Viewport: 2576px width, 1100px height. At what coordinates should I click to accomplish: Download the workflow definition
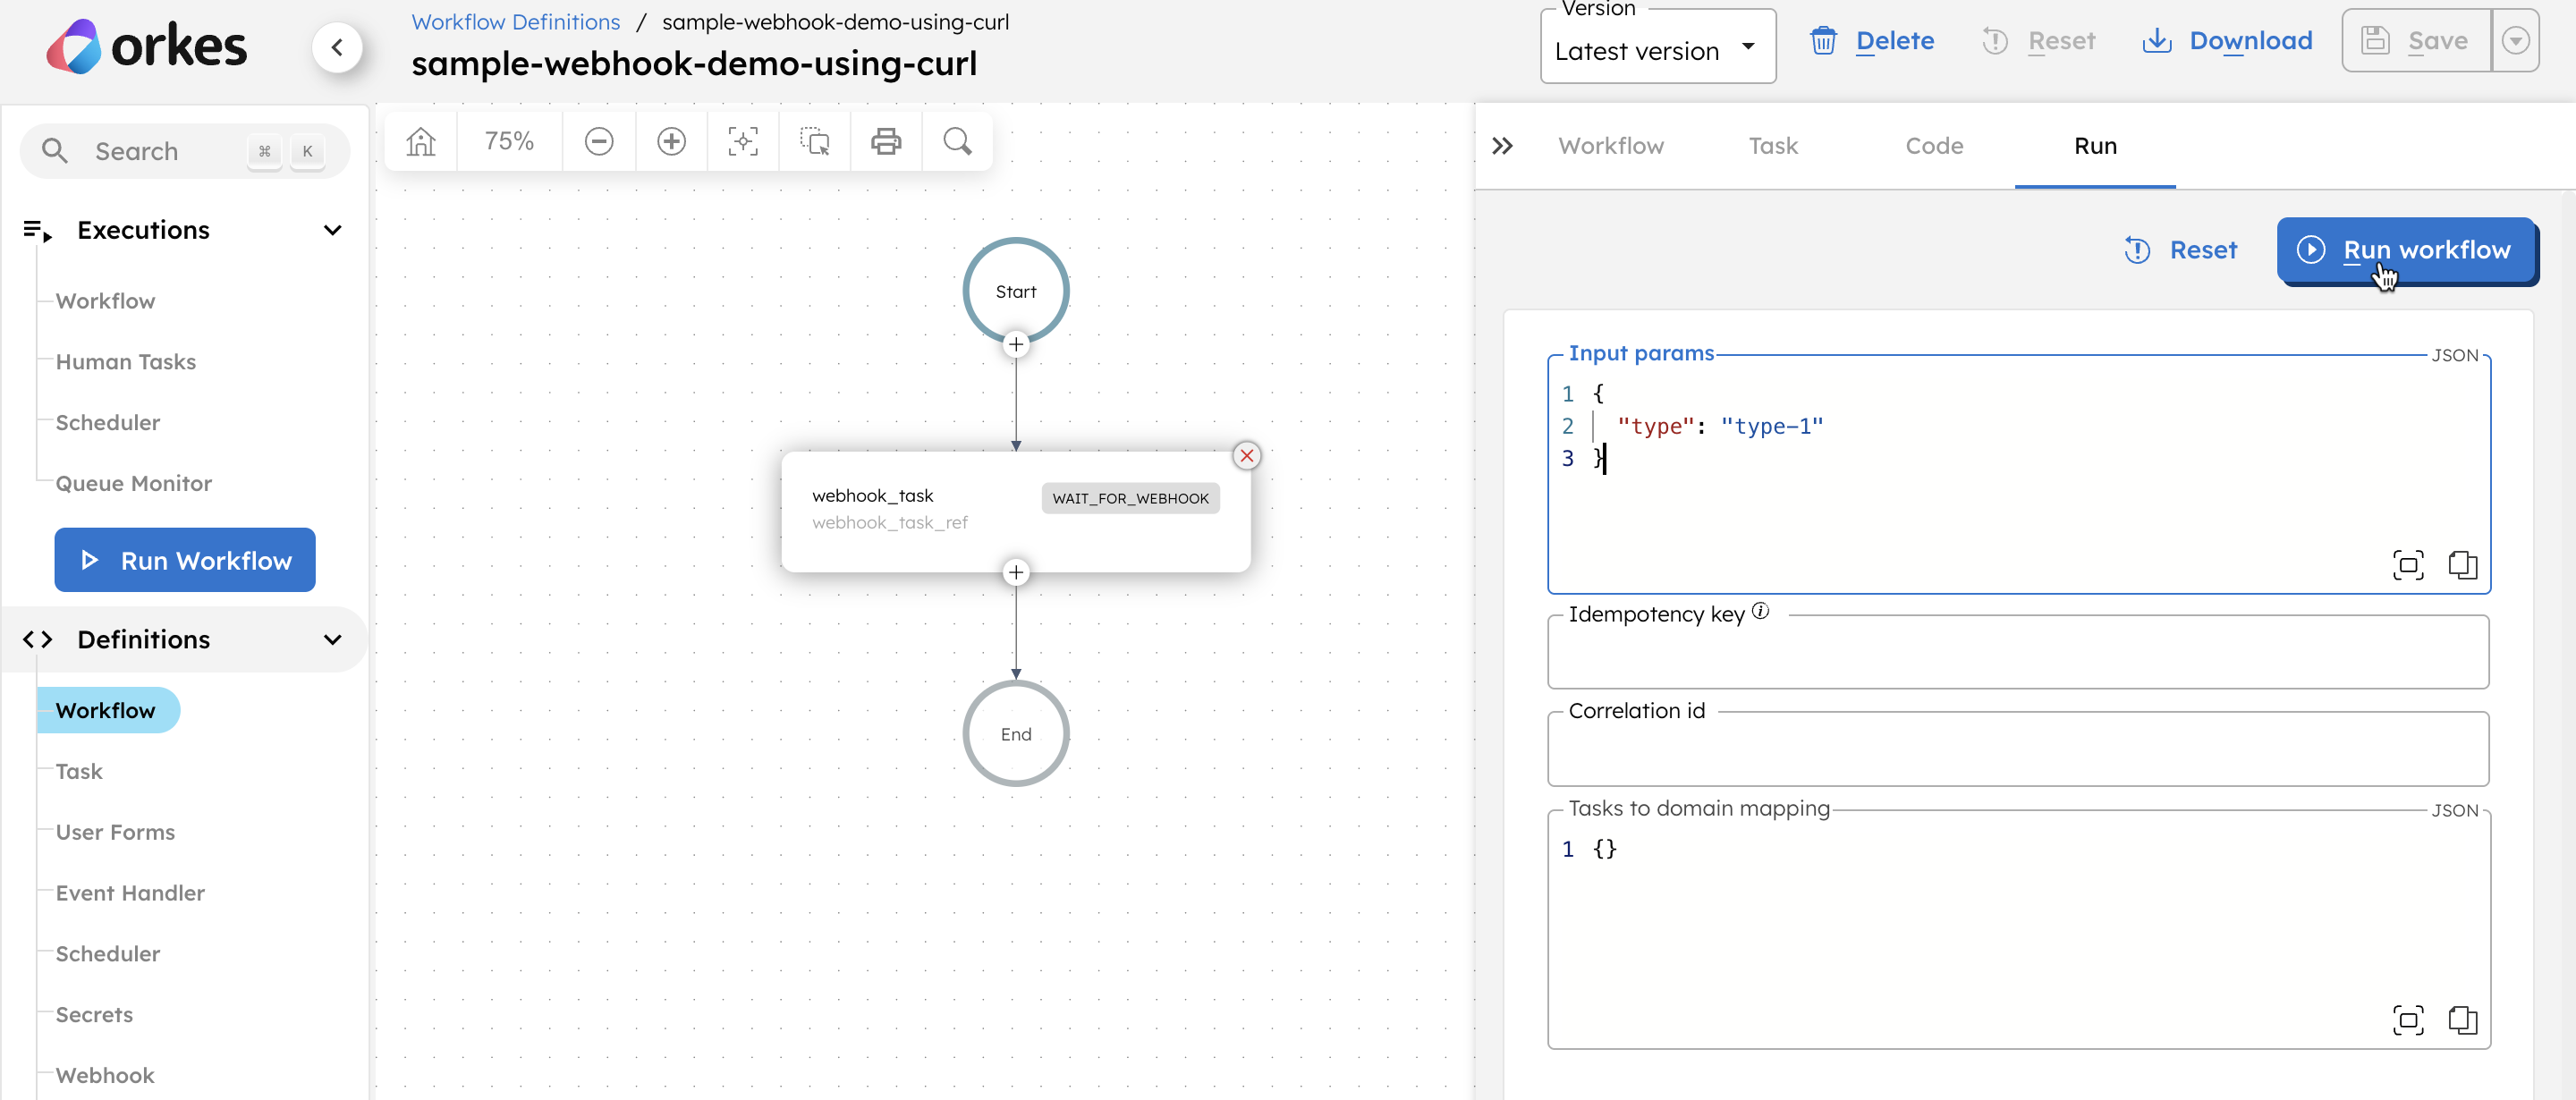pos(2227,41)
